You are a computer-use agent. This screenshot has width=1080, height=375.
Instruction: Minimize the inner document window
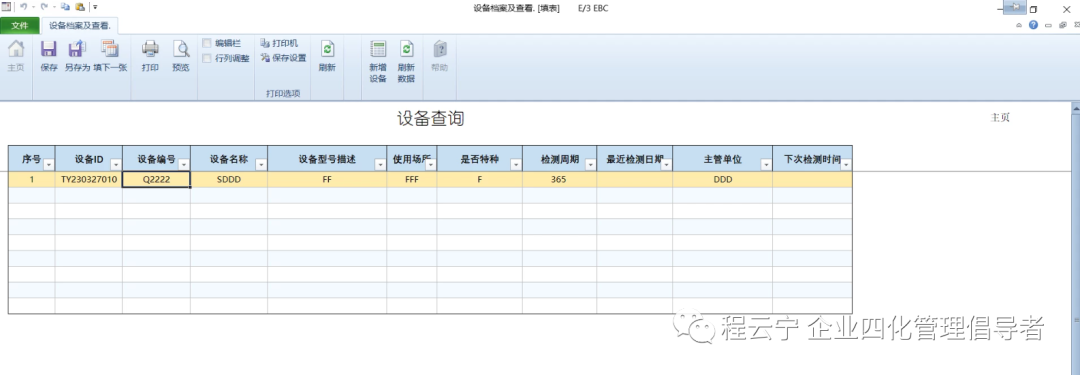(x=1048, y=26)
